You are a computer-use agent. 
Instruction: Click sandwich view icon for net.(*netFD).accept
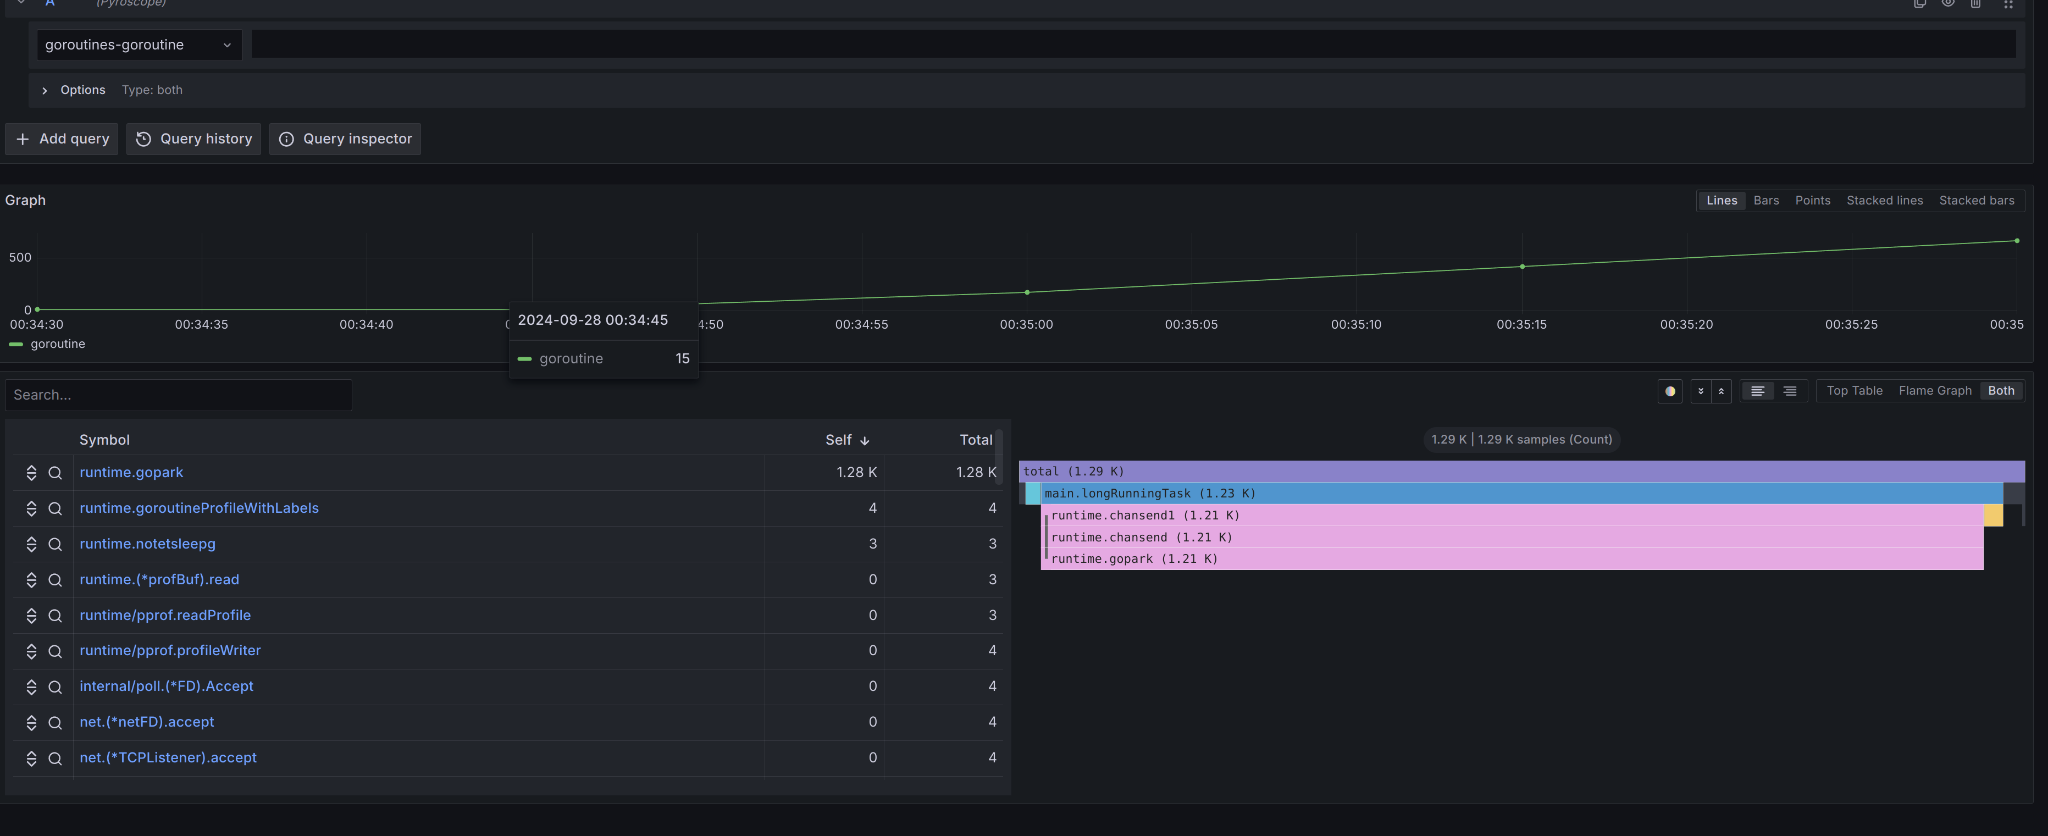click(31, 722)
